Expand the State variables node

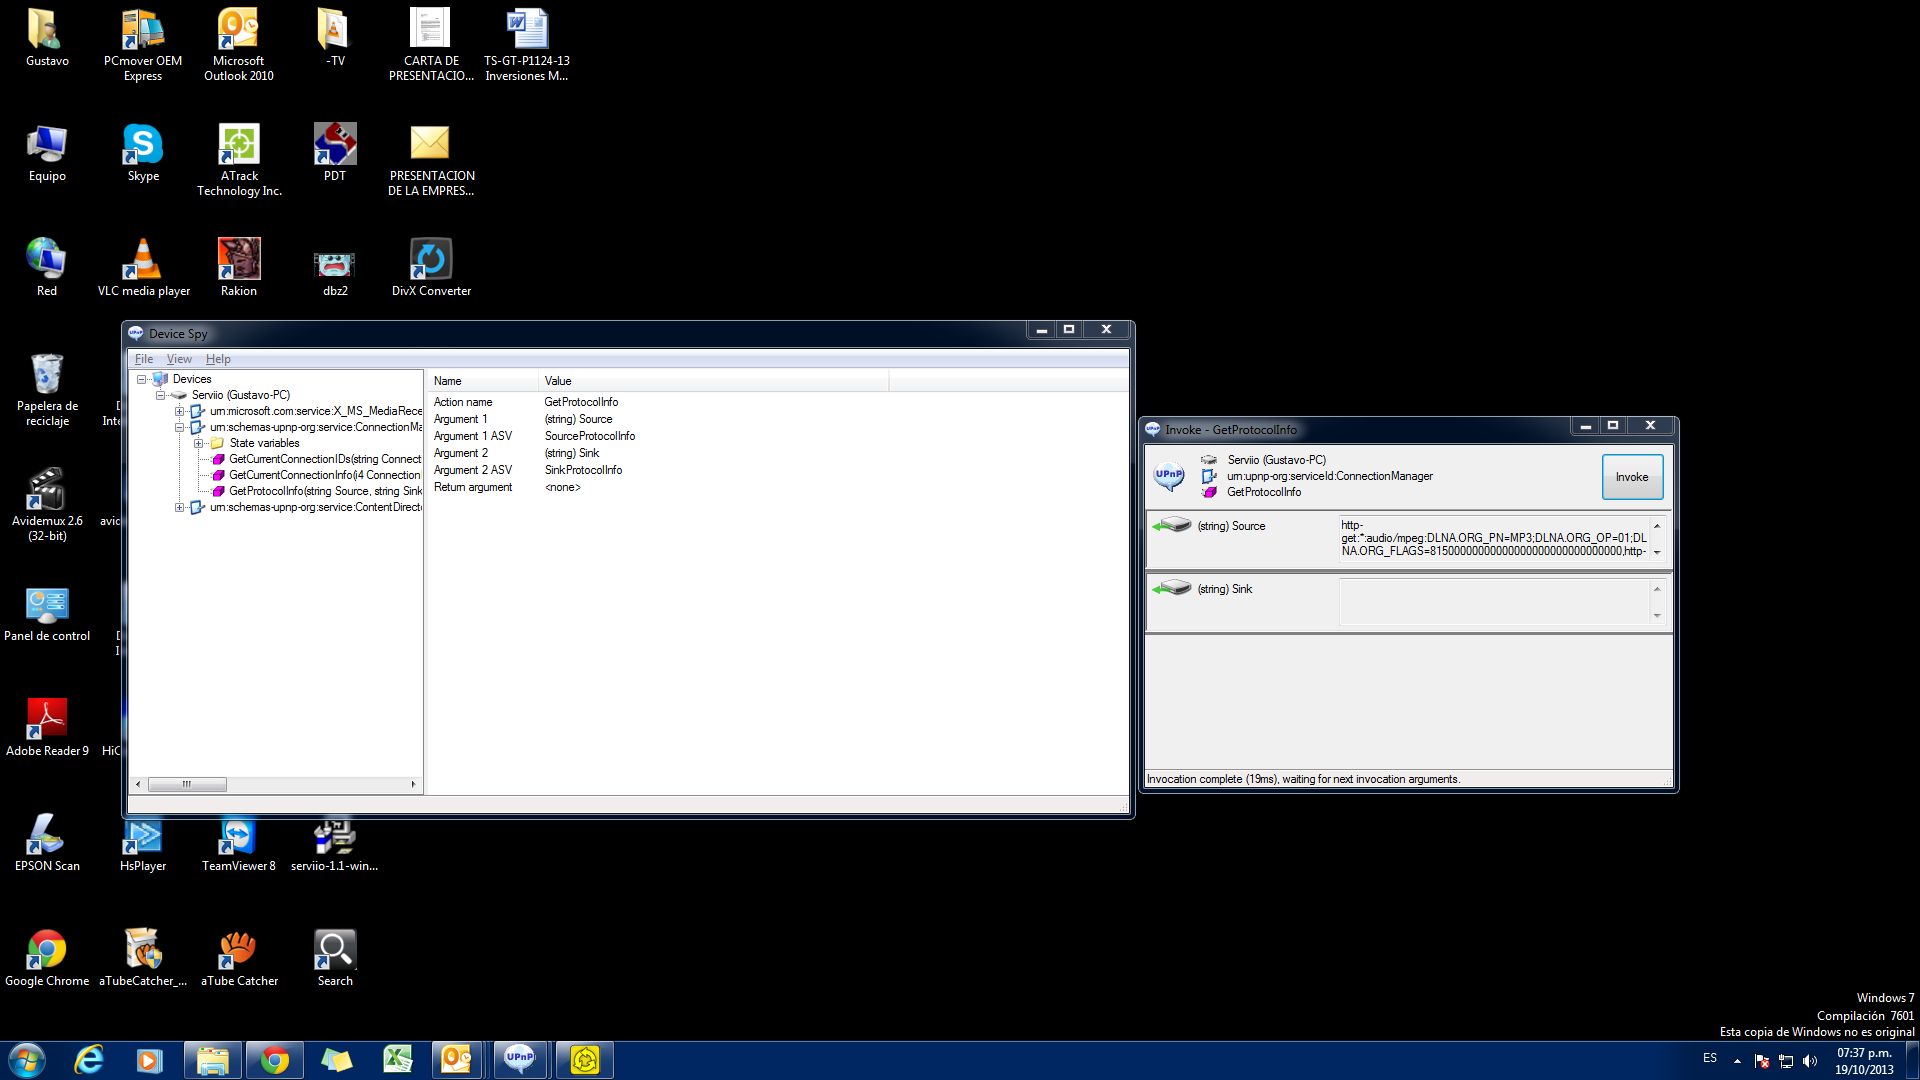199,443
